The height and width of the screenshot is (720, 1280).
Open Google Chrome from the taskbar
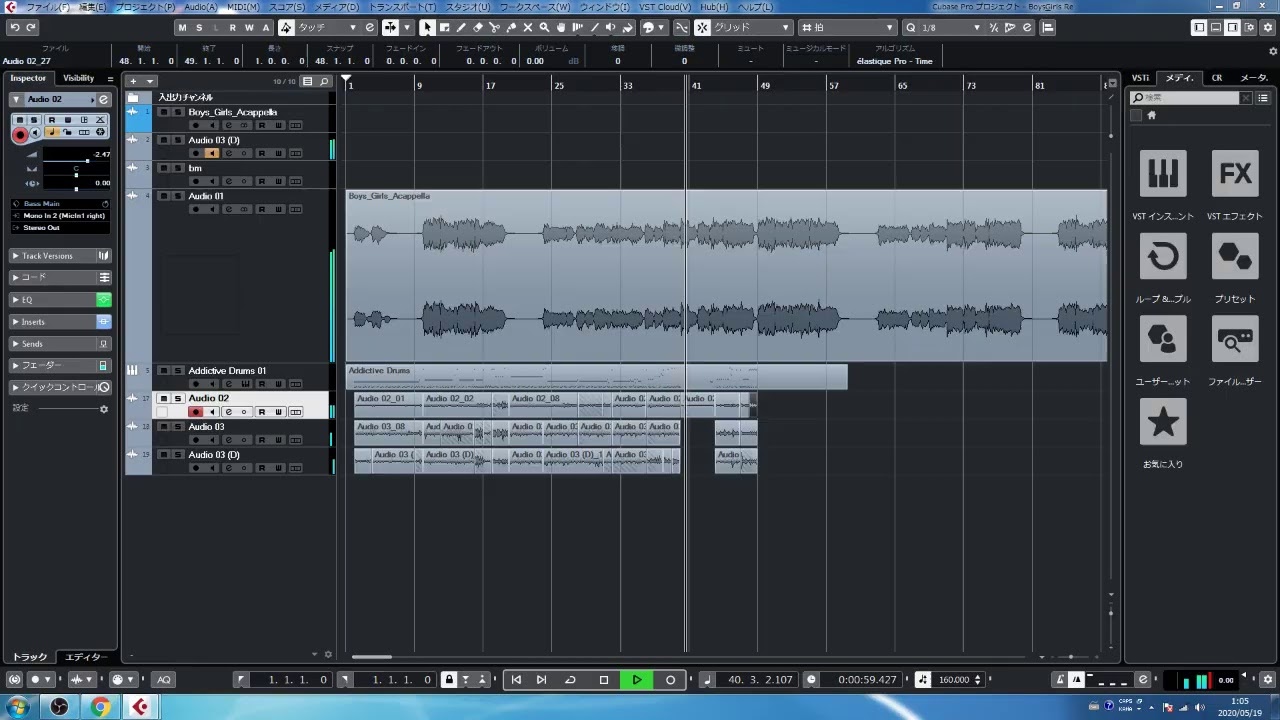coord(100,708)
